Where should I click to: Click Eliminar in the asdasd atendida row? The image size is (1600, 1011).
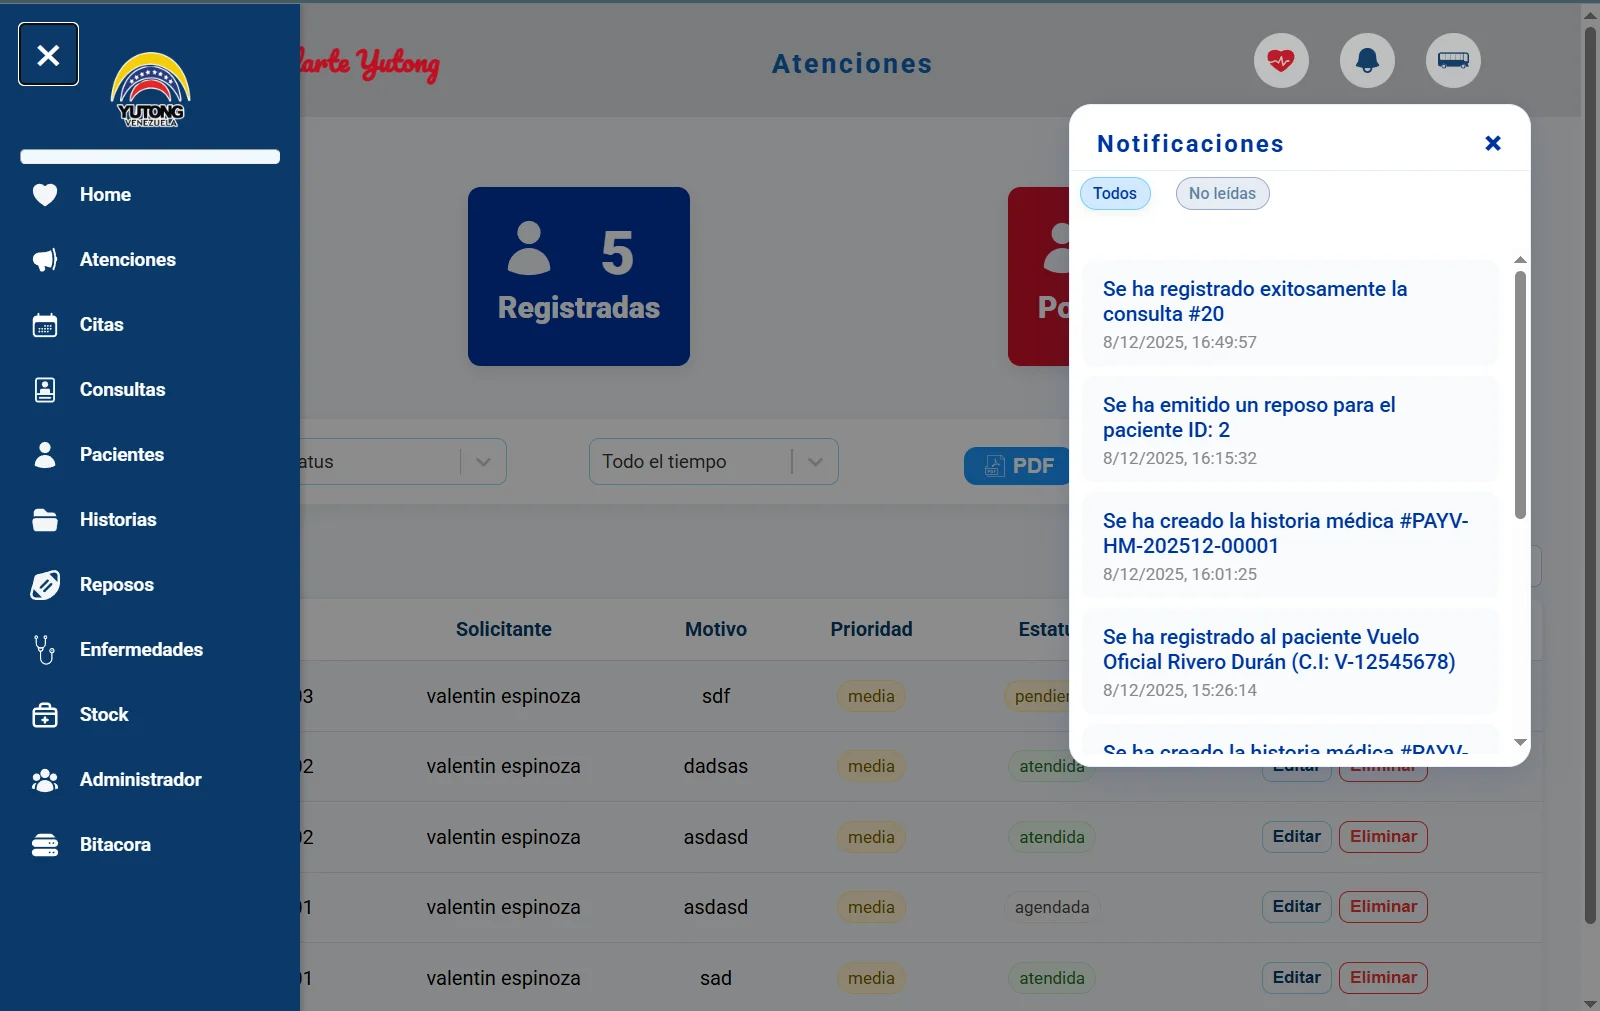coord(1383,837)
